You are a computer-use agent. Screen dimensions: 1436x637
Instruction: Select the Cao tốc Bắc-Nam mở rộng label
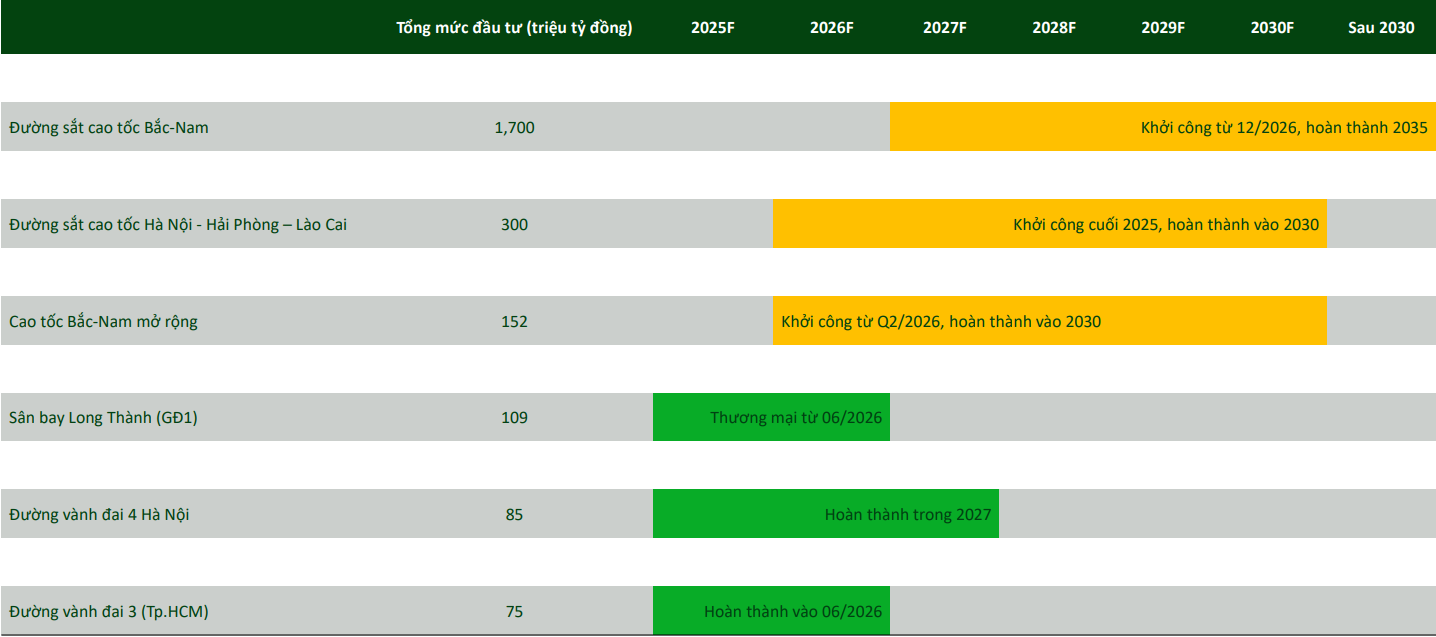point(103,322)
